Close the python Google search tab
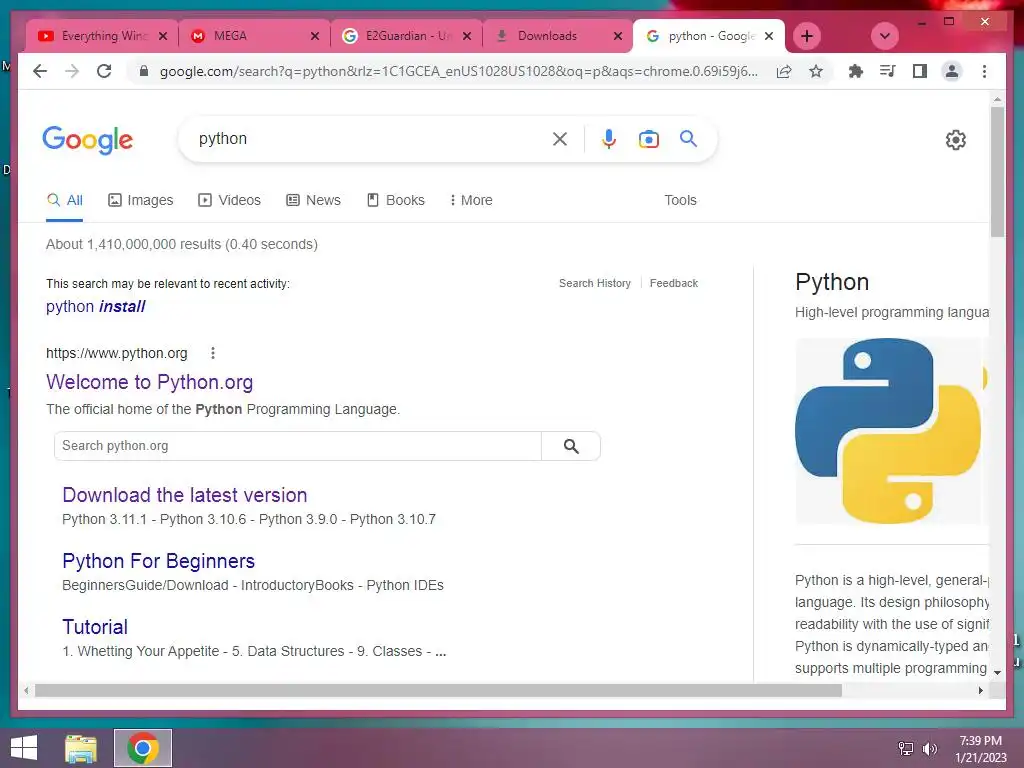 (x=769, y=37)
